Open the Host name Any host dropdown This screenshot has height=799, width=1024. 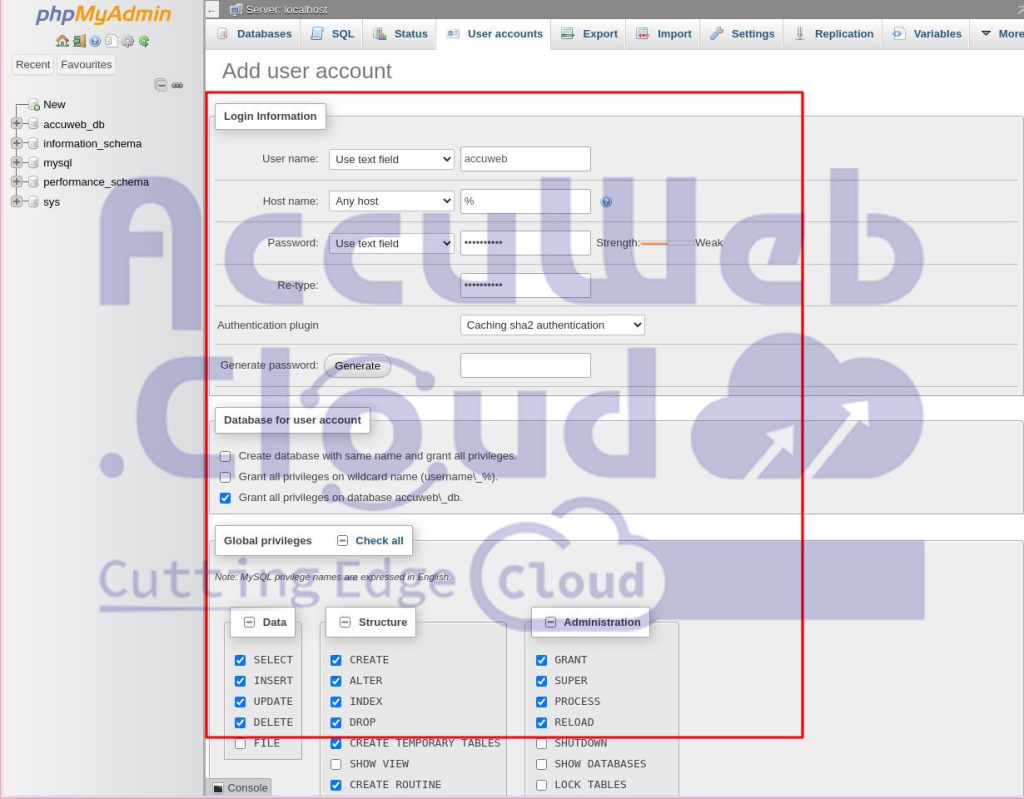[391, 201]
